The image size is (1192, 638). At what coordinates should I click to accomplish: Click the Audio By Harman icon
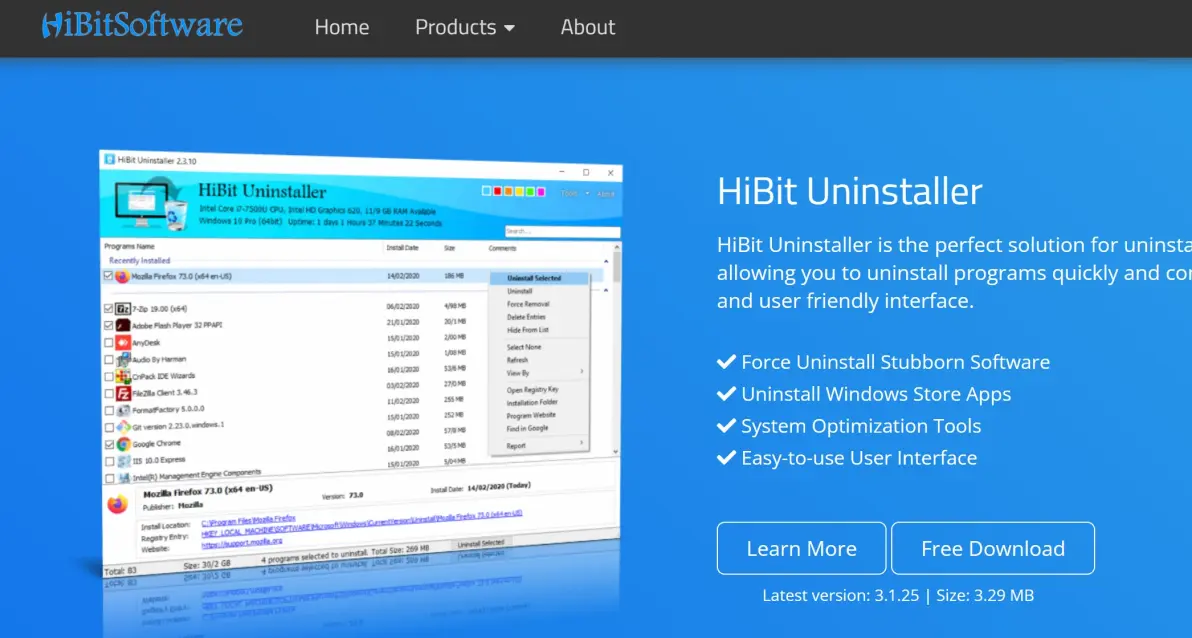(x=122, y=359)
